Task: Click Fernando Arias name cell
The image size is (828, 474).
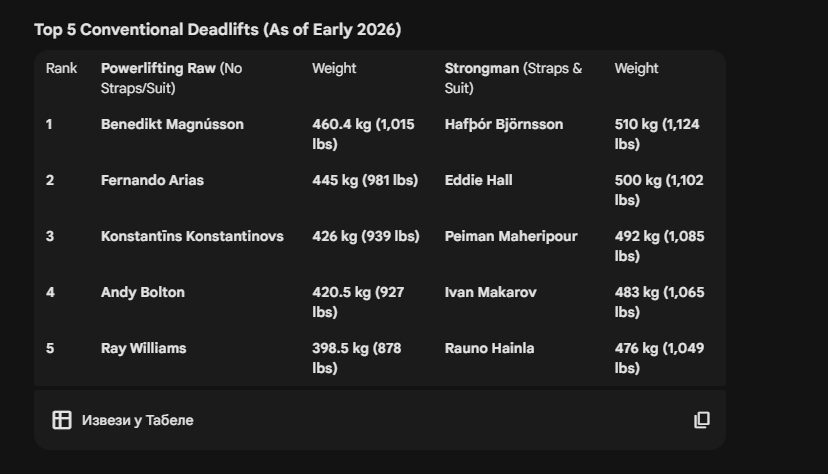Action: tap(152, 180)
